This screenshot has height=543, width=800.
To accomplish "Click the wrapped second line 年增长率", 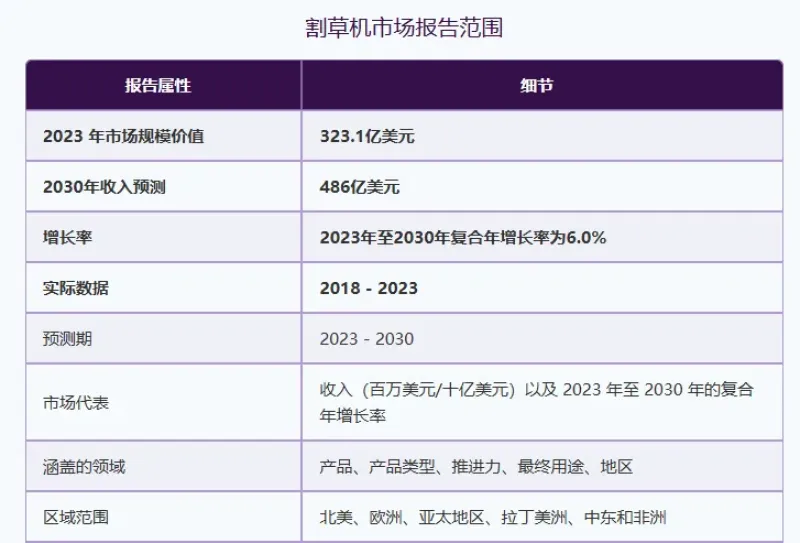I will click(352, 415).
